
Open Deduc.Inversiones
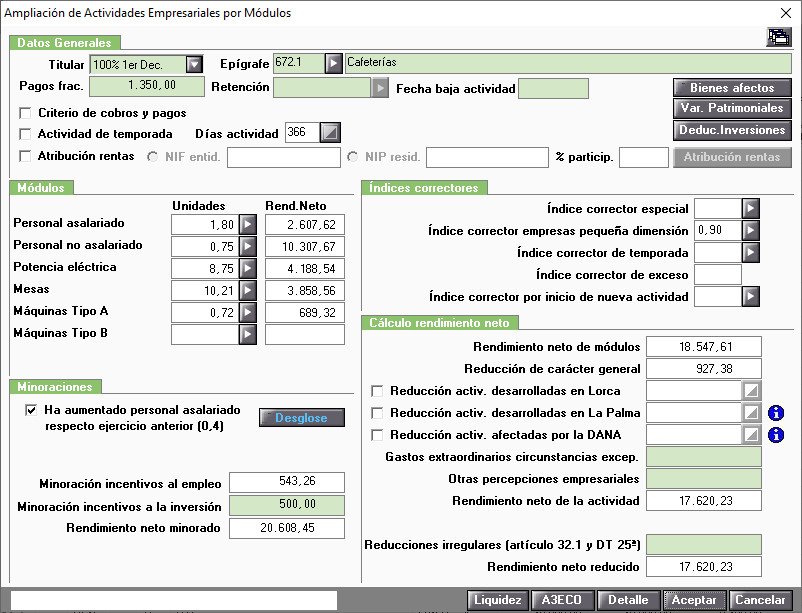pyautogui.click(x=732, y=130)
